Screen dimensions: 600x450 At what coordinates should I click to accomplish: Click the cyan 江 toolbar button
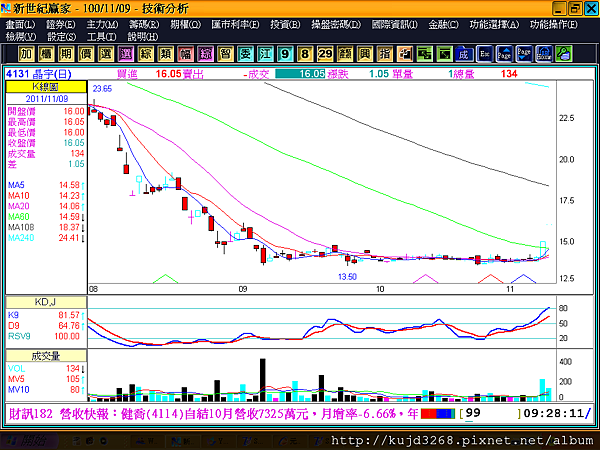pos(265,54)
